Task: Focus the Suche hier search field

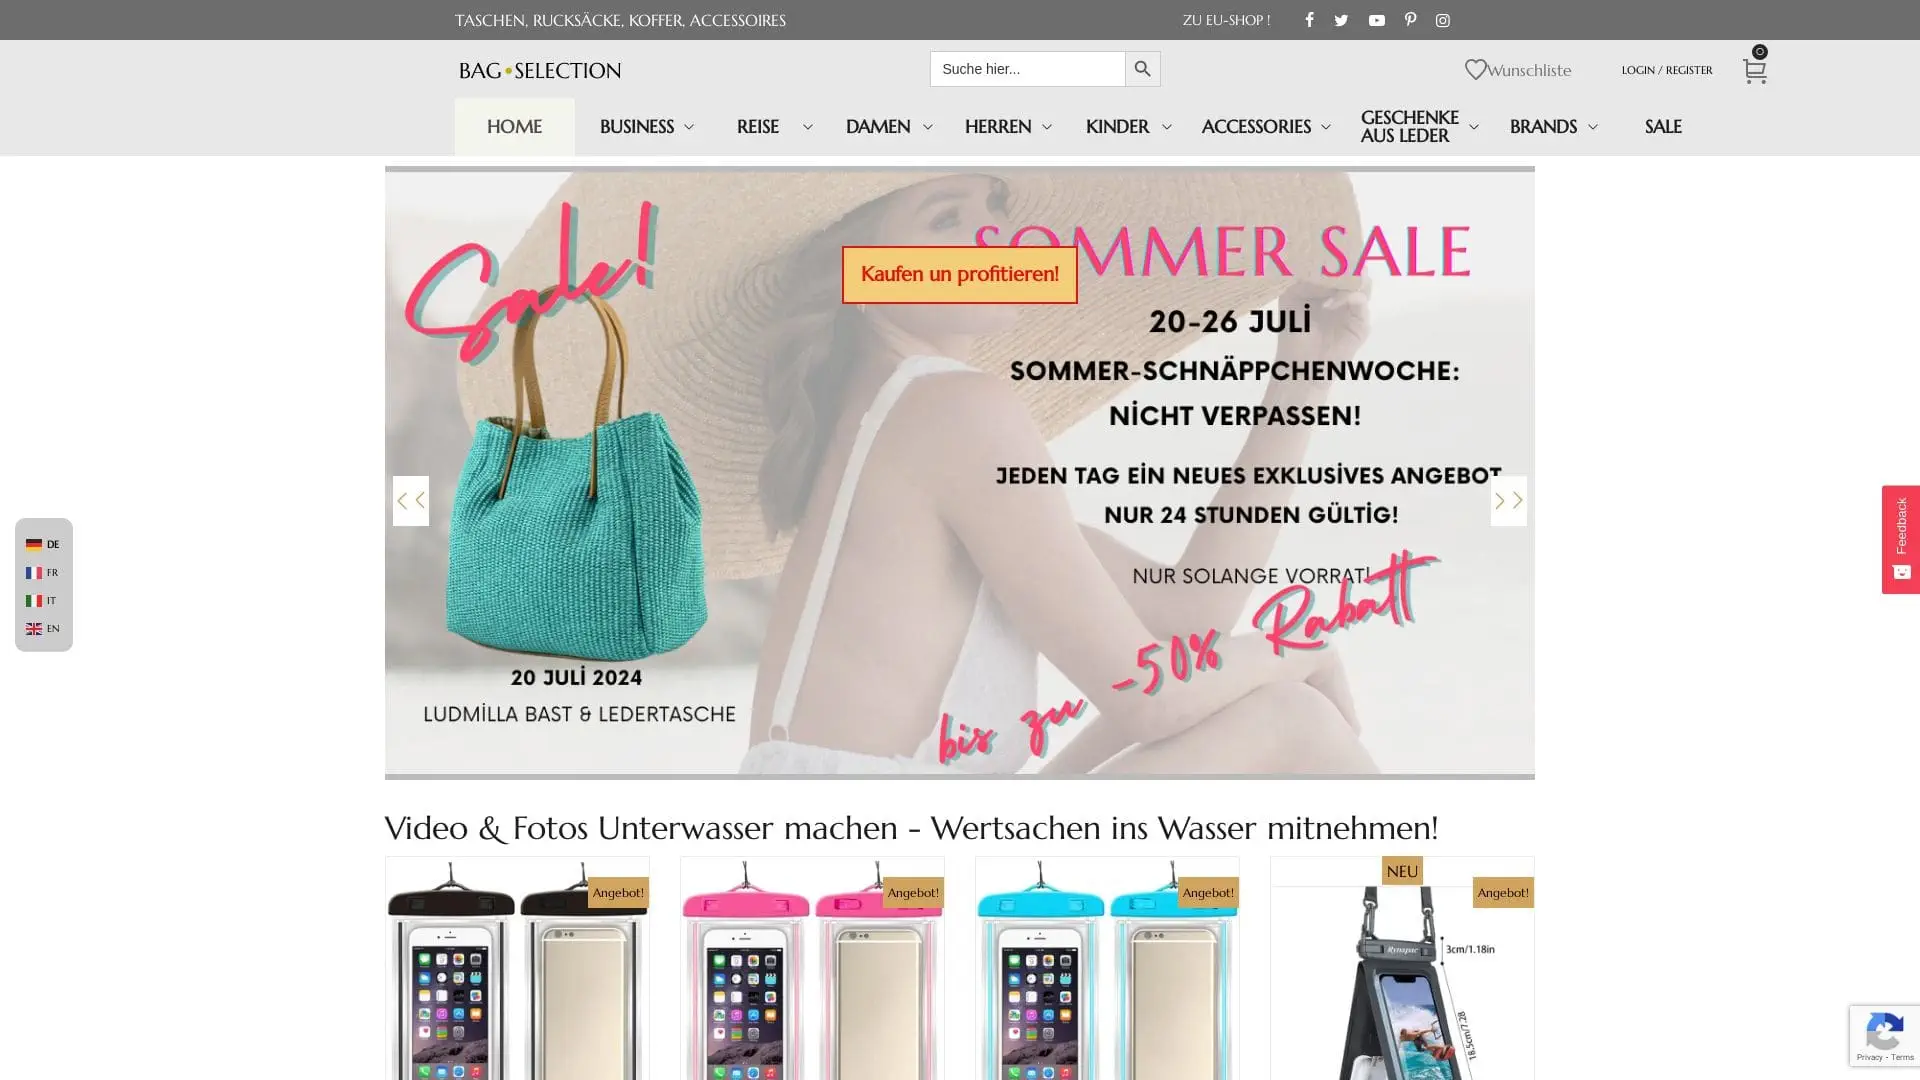Action: click(x=1027, y=69)
